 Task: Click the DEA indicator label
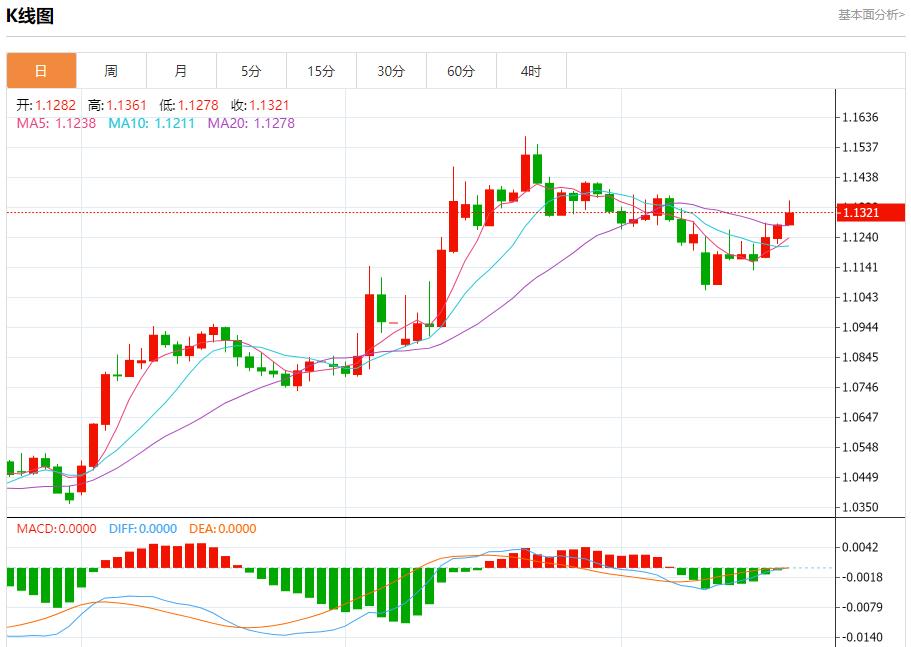tap(222, 529)
